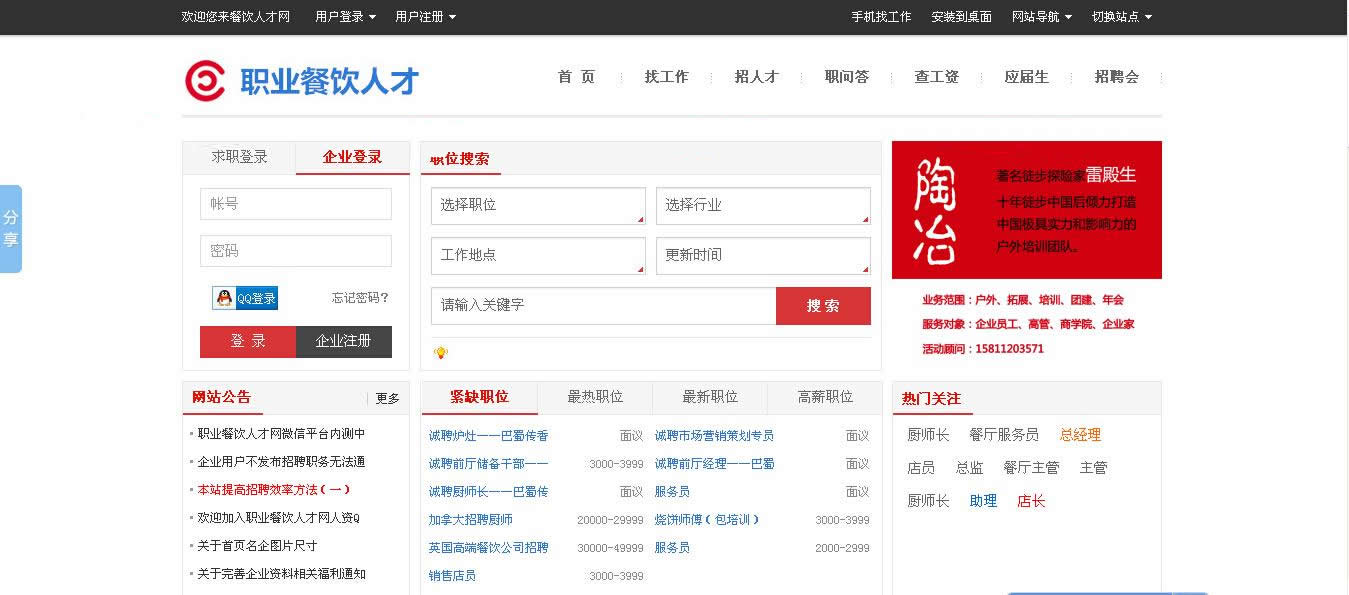Open job listing 销售店员
The width and height of the screenshot is (1349, 595).
(452, 576)
